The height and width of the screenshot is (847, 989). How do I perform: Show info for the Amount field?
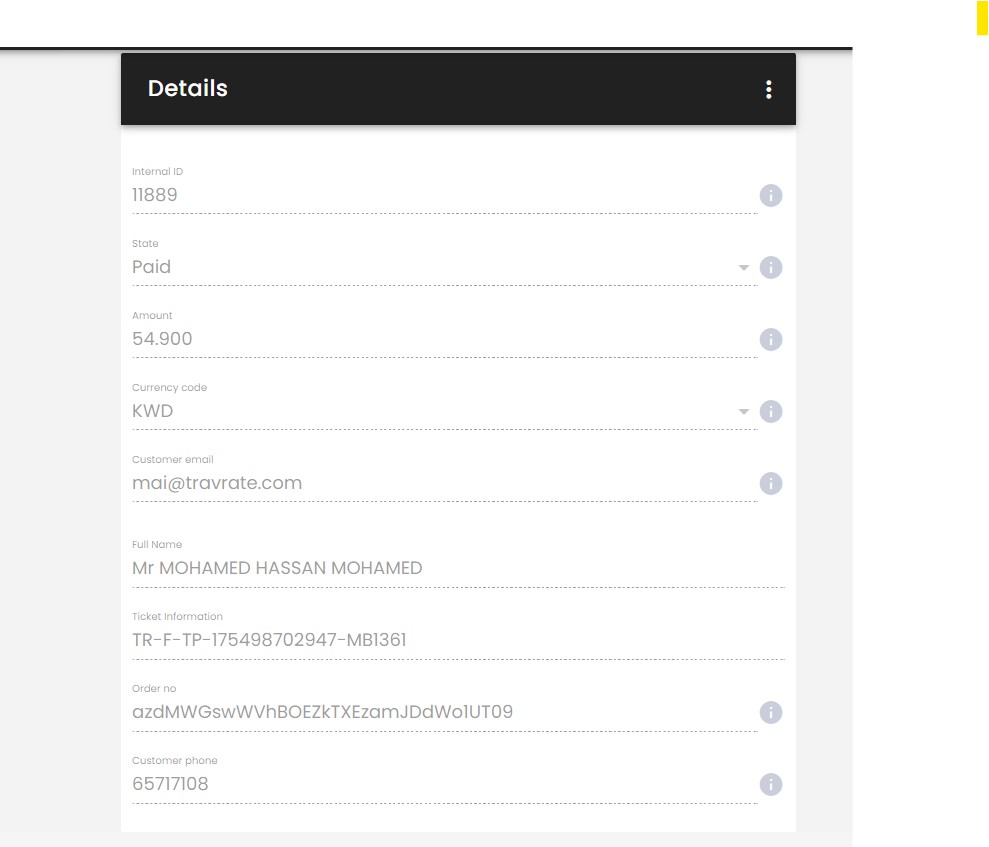click(771, 339)
